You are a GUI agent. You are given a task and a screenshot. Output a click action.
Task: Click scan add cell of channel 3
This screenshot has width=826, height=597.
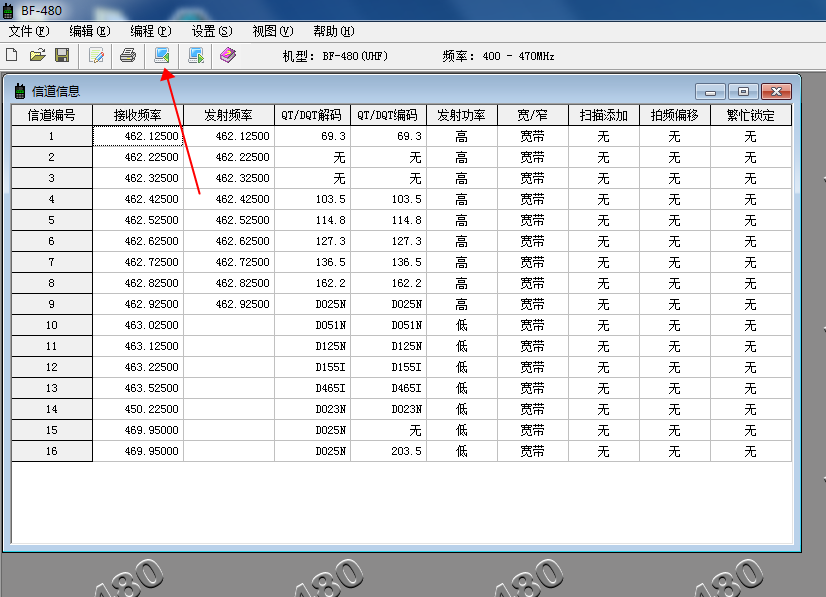[x=604, y=179]
